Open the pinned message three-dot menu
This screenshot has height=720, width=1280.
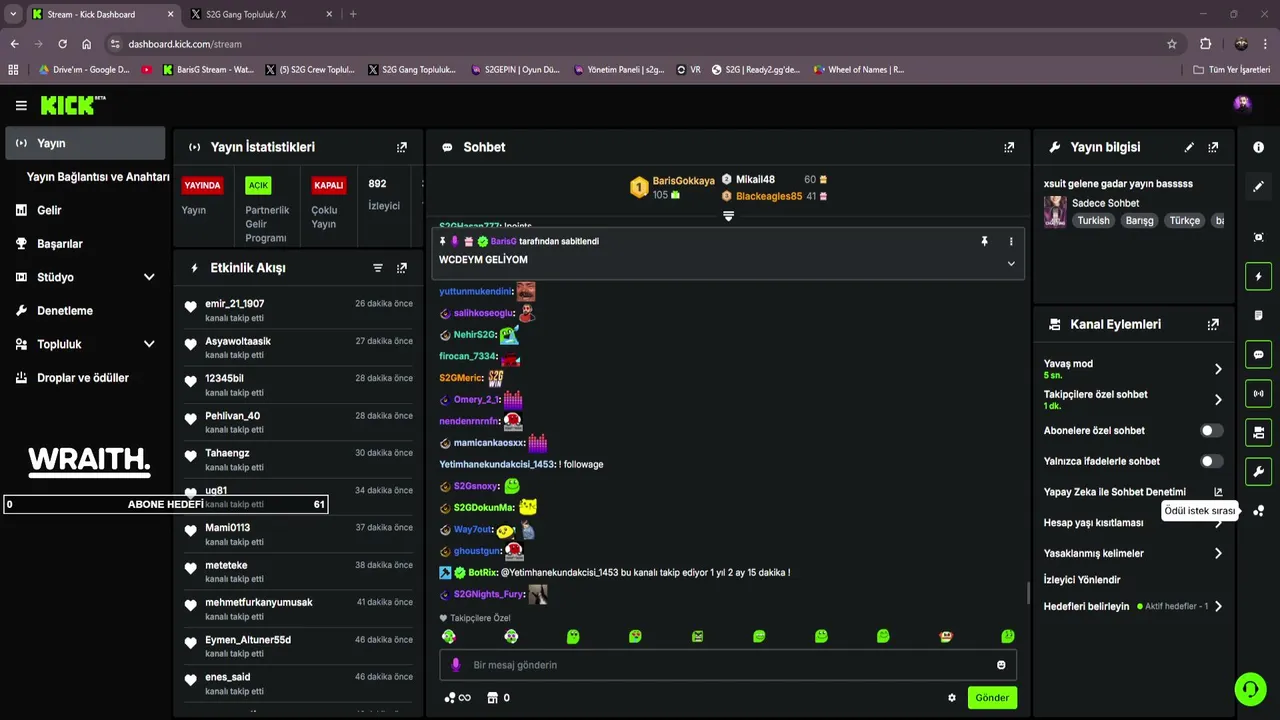point(1011,241)
